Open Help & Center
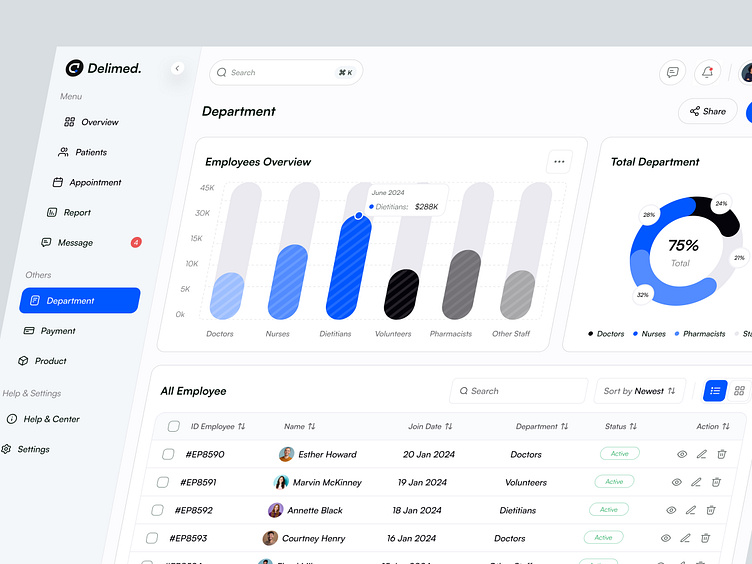This screenshot has height=564, width=752. pos(43,419)
